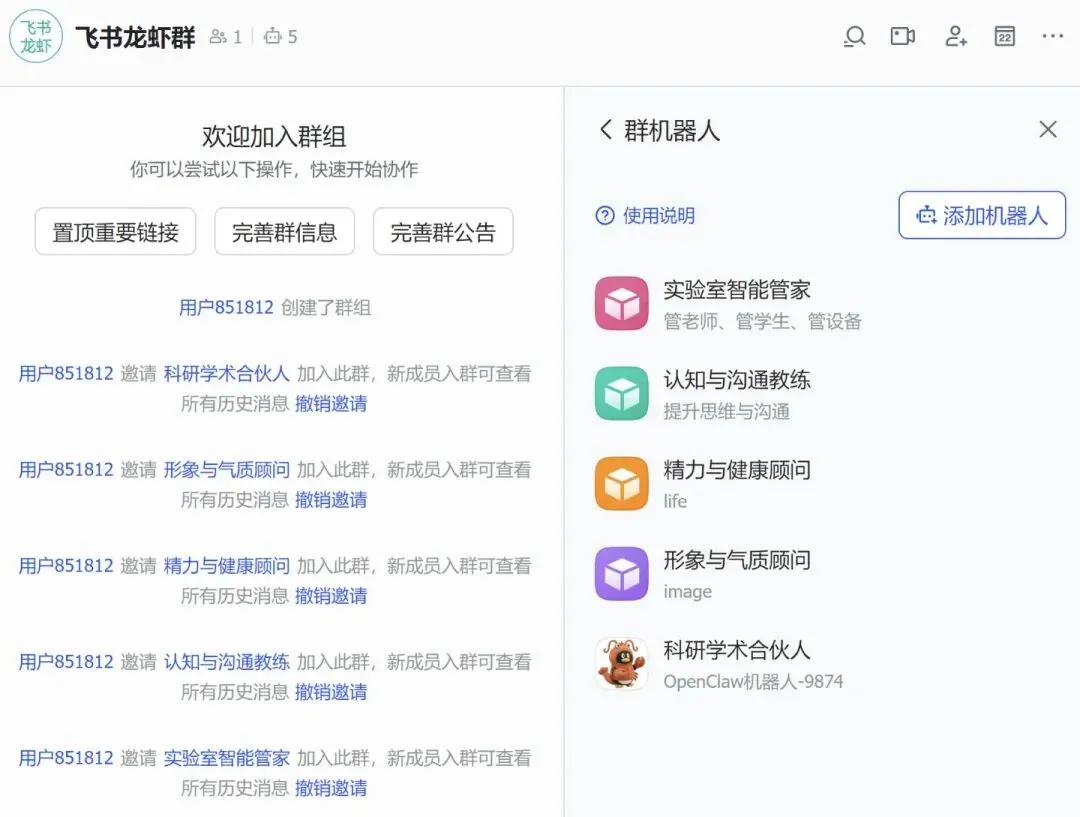Screen dimensions: 1080x817
Task: Open the more options ellipsis menu
Action: [1052, 36]
